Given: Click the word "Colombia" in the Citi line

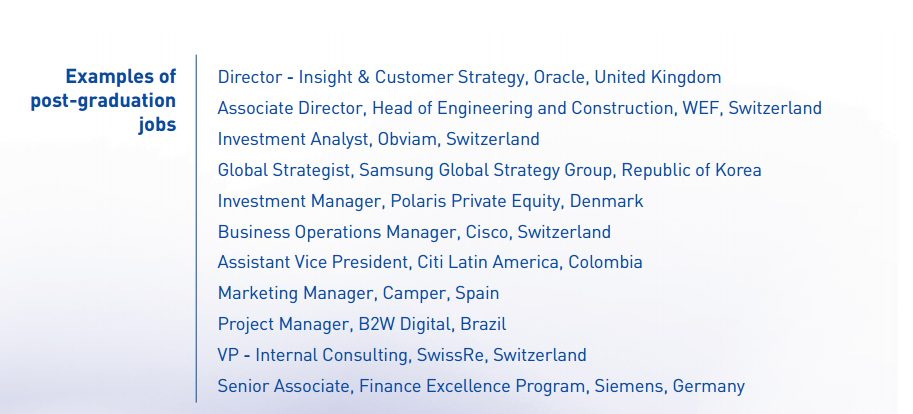Looking at the screenshot, I should [605, 263].
